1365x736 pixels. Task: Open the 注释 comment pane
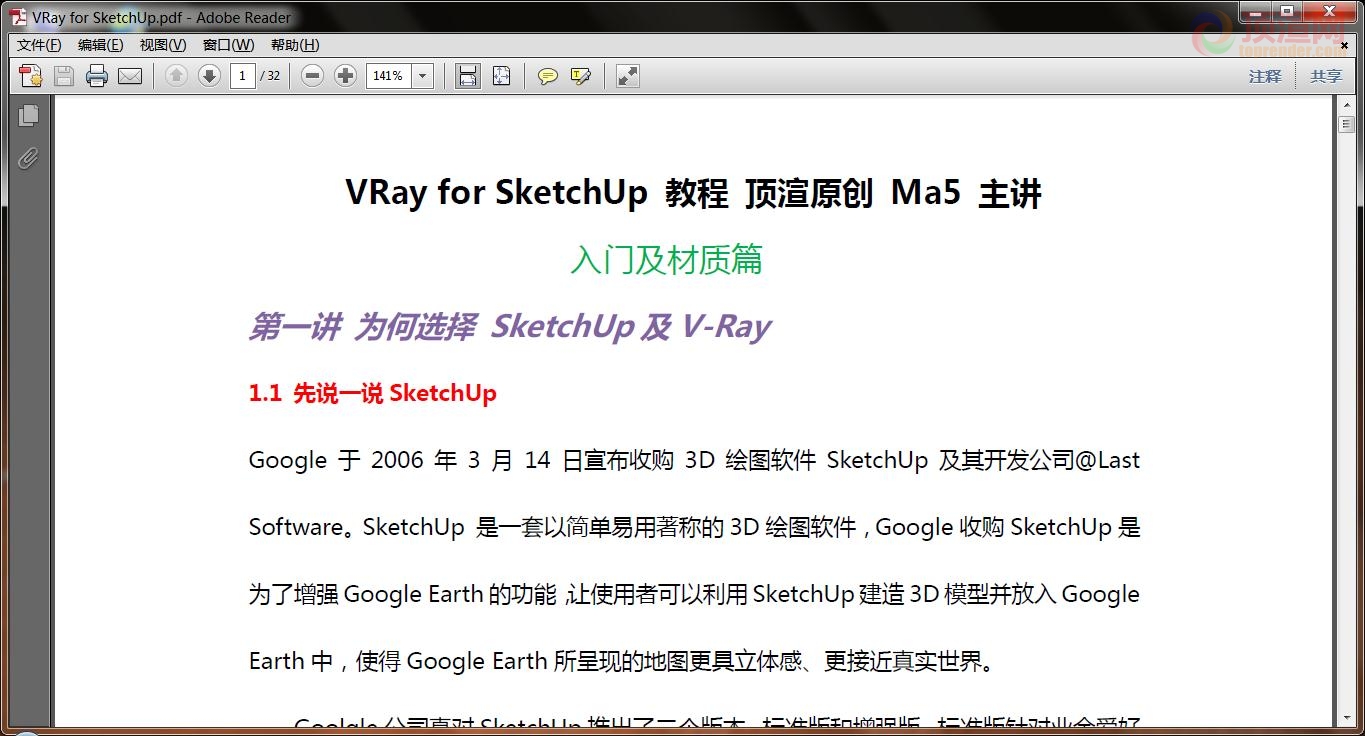pos(1265,76)
